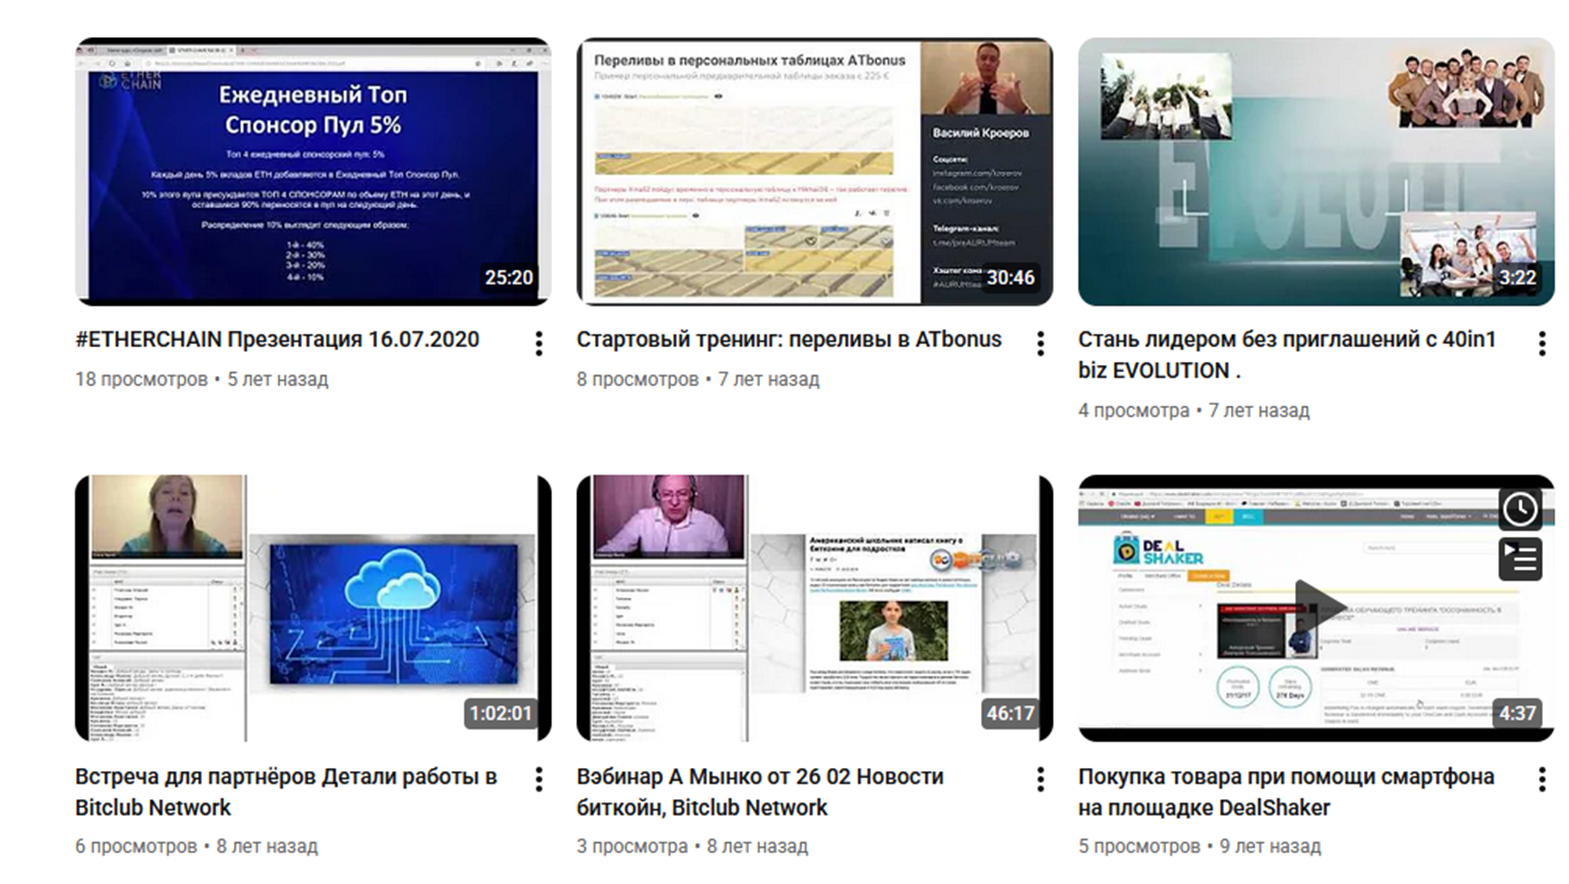The width and height of the screenshot is (1569, 884).
Task: Open the Bitclub webinar video thumbnail
Action: [814, 608]
